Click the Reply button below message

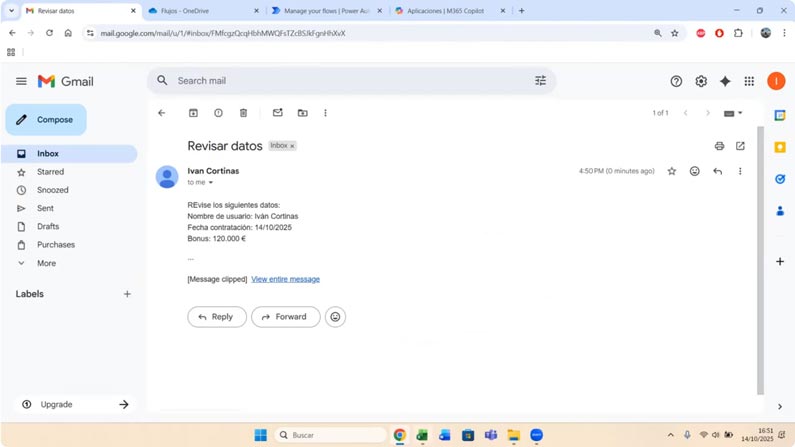(x=217, y=317)
